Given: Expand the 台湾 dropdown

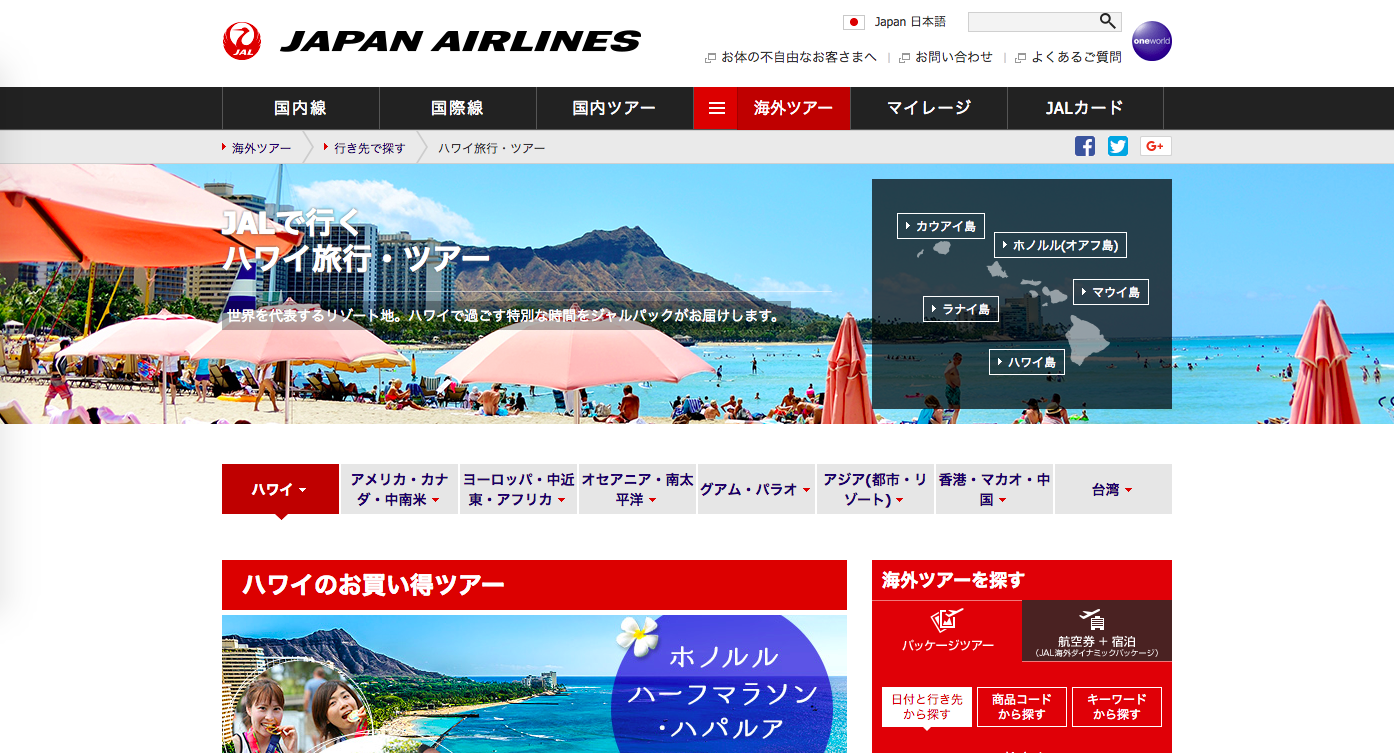Looking at the screenshot, I should [1113, 489].
